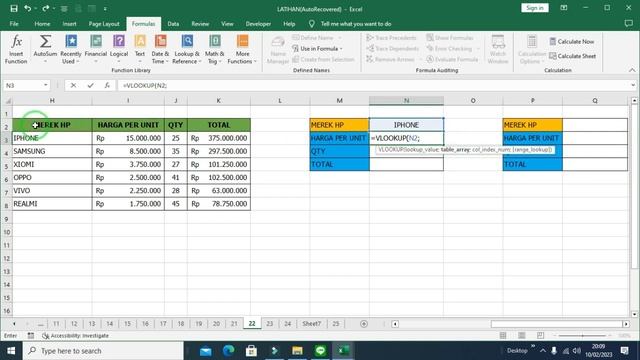Click the horizontal scrollbar right arrow

click(626, 324)
